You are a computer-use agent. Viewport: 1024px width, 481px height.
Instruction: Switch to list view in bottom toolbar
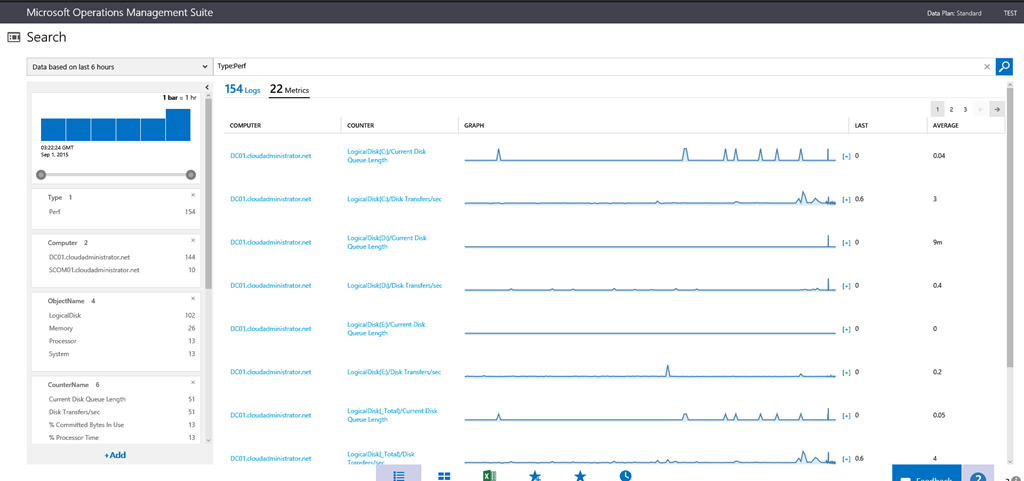pyautogui.click(x=398, y=476)
